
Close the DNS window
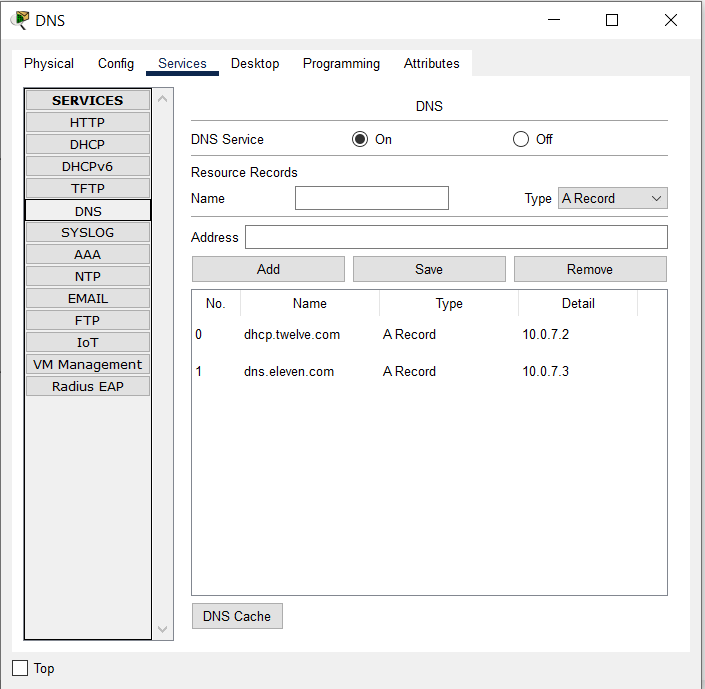pos(671,20)
